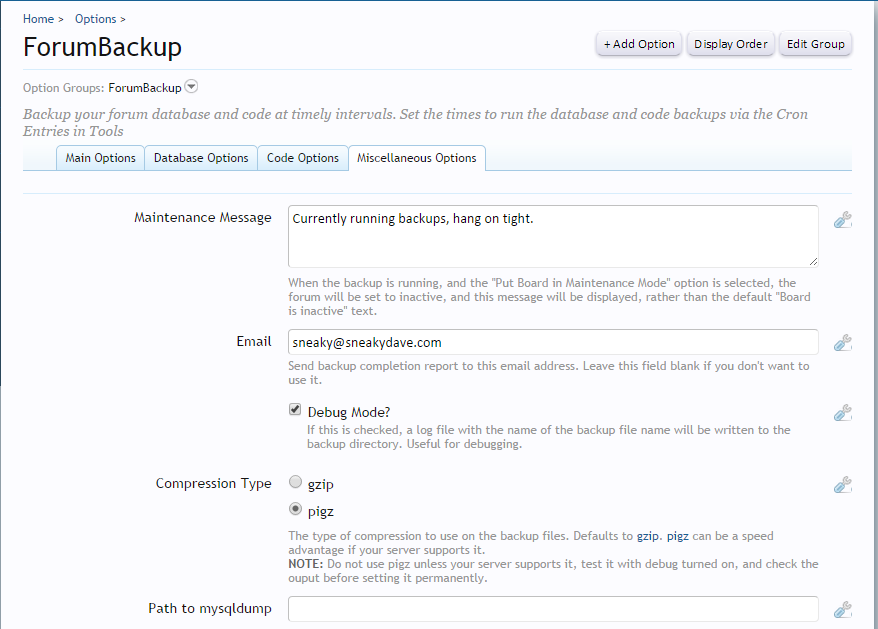878x629 pixels.
Task: Select the gzip compression radio button
Action: (x=295, y=482)
